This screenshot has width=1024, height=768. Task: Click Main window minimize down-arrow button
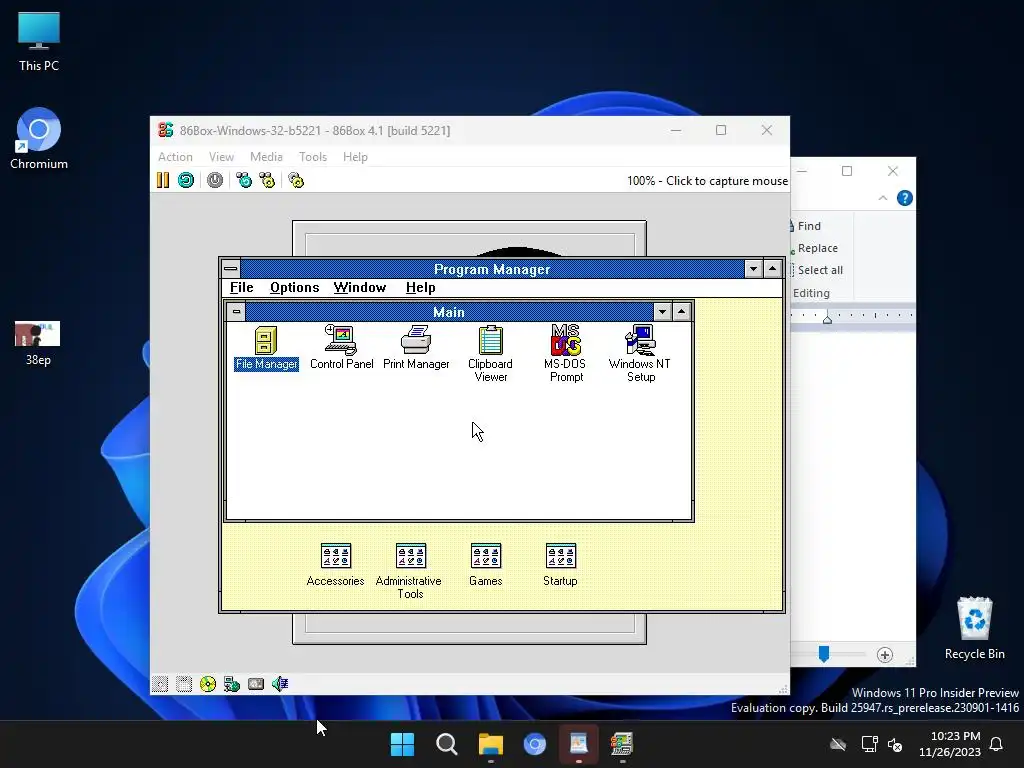tap(662, 312)
